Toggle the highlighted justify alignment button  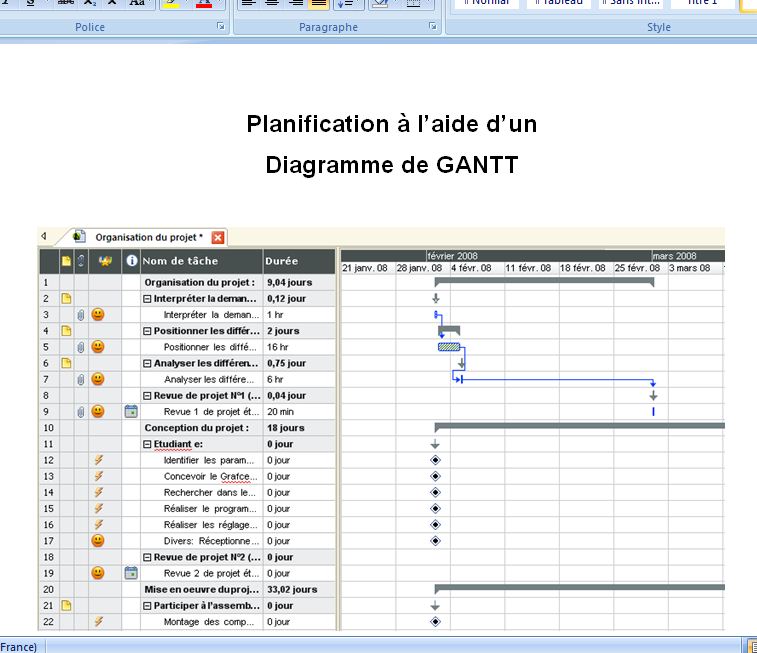coord(319,4)
